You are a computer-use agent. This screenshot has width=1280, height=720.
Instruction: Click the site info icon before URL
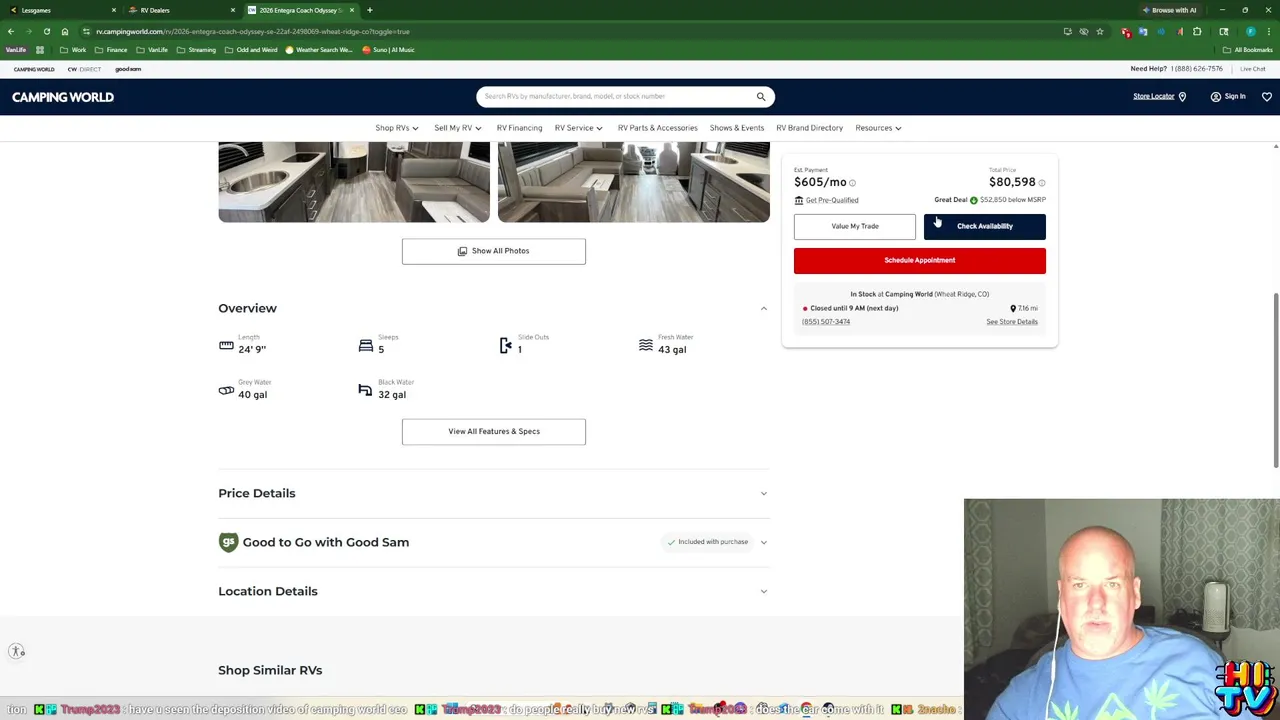86,31
